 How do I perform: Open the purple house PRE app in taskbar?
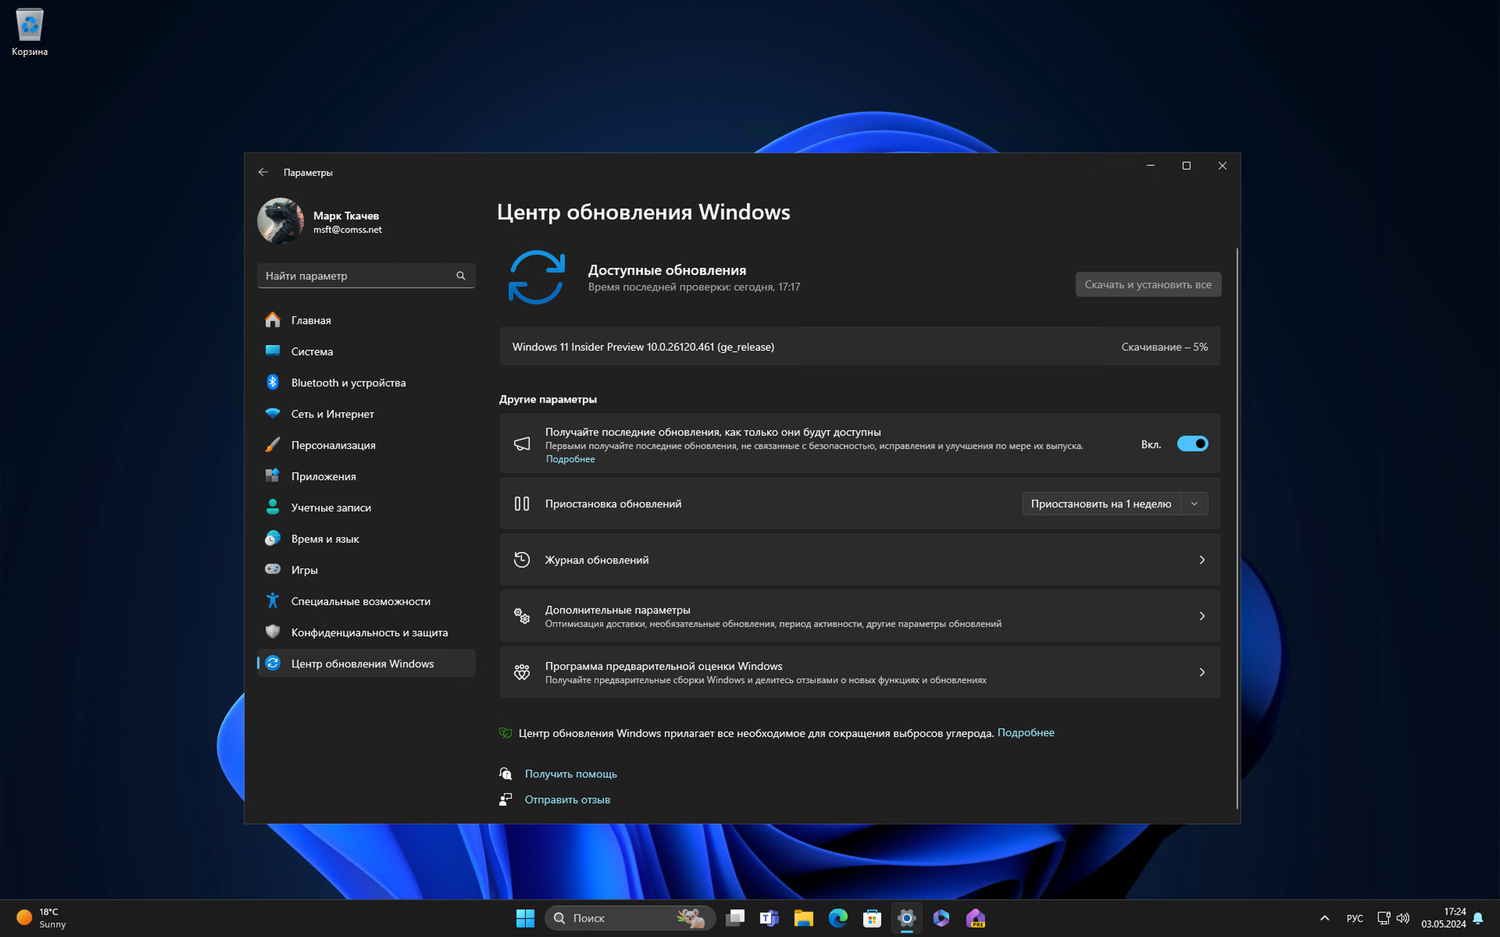(976, 918)
